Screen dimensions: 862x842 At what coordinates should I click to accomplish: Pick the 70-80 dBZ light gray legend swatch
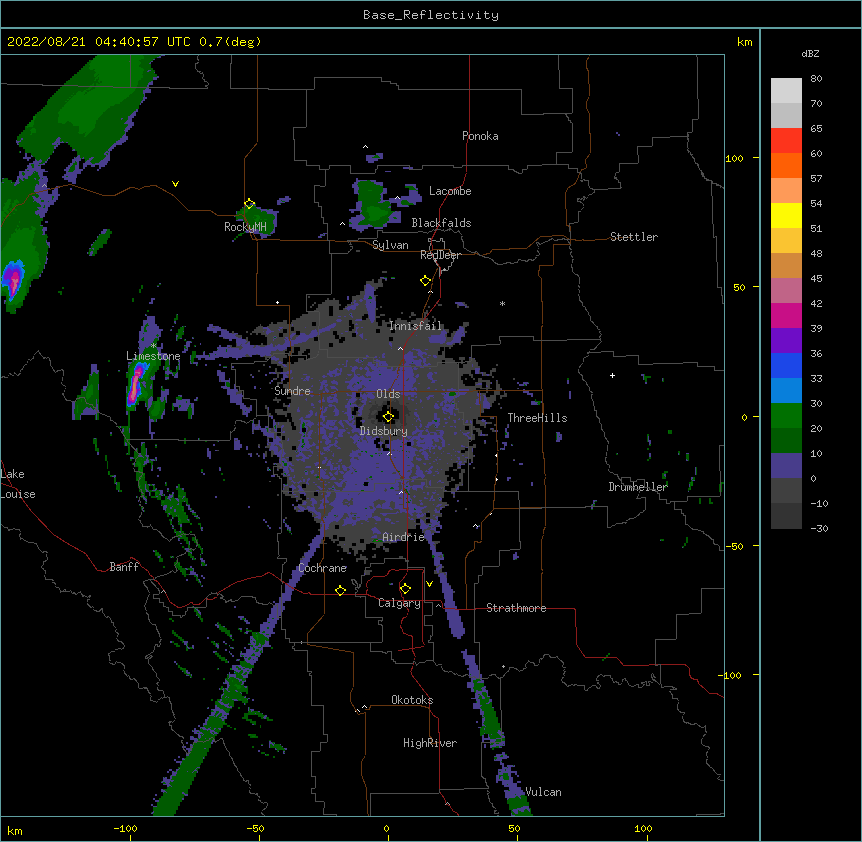click(x=786, y=90)
